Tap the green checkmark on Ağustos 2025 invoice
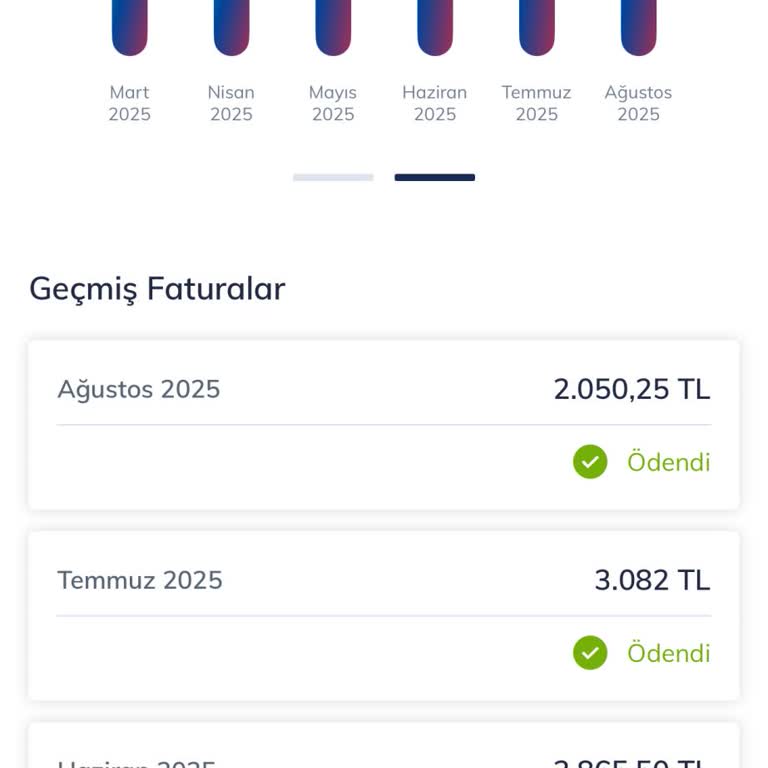 click(x=590, y=462)
